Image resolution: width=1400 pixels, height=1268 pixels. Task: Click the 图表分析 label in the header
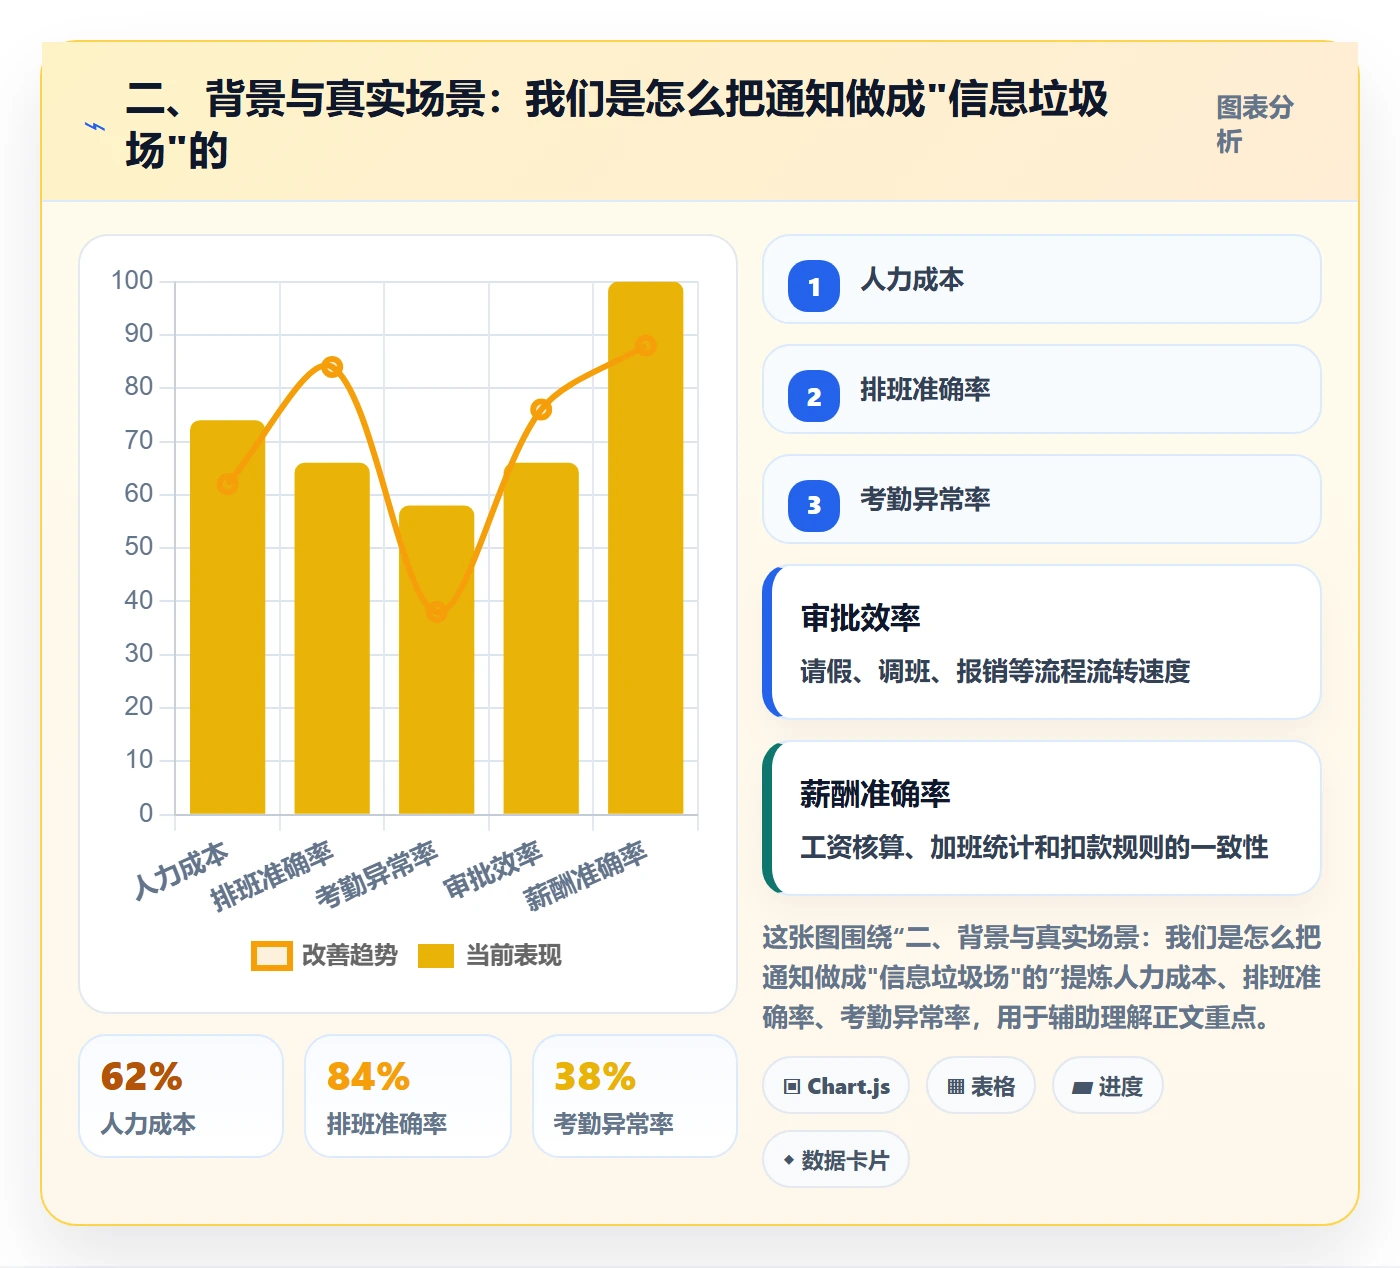click(x=1255, y=124)
